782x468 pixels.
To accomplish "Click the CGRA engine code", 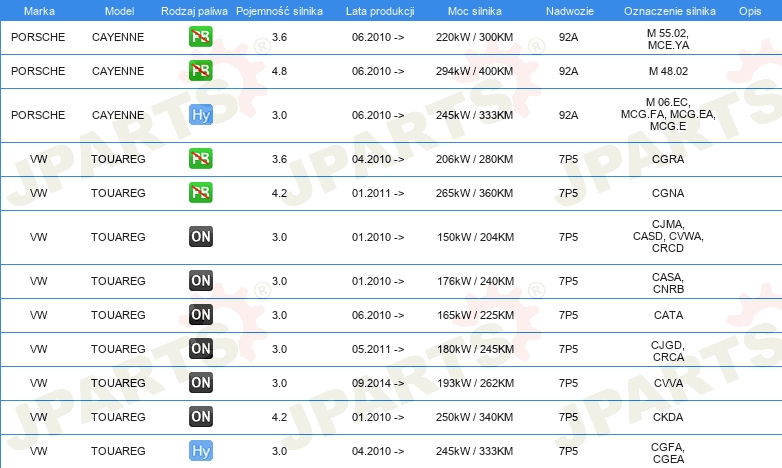I will click(x=668, y=159).
